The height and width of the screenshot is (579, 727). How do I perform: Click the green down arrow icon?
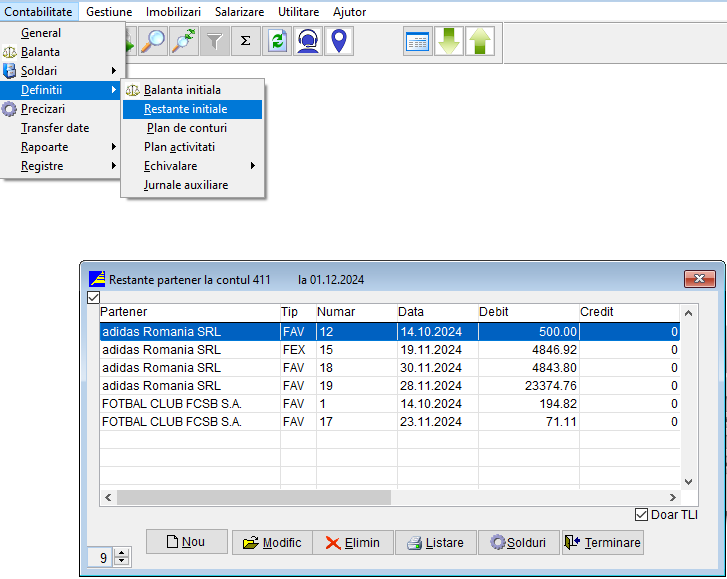(448, 41)
